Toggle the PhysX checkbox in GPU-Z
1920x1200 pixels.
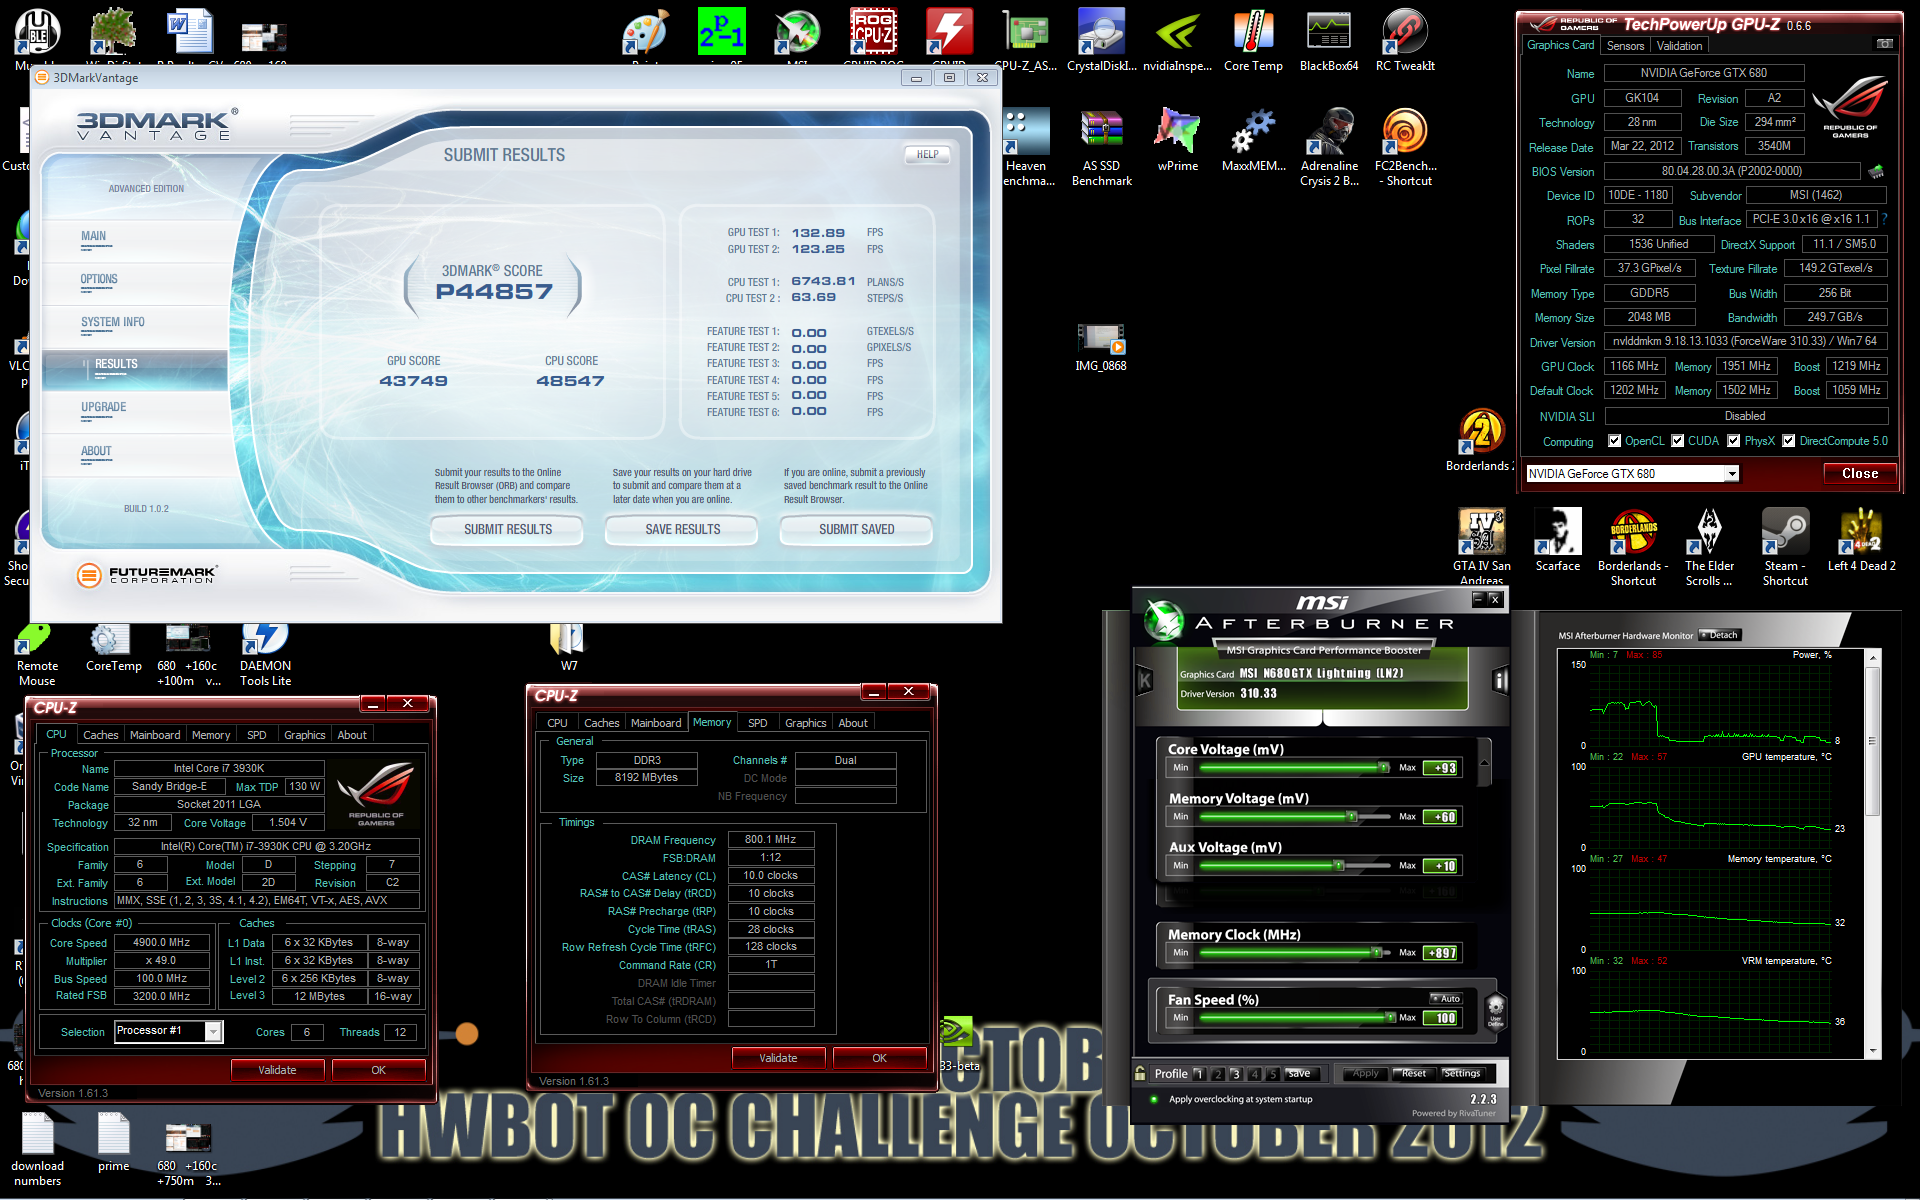1734,441
